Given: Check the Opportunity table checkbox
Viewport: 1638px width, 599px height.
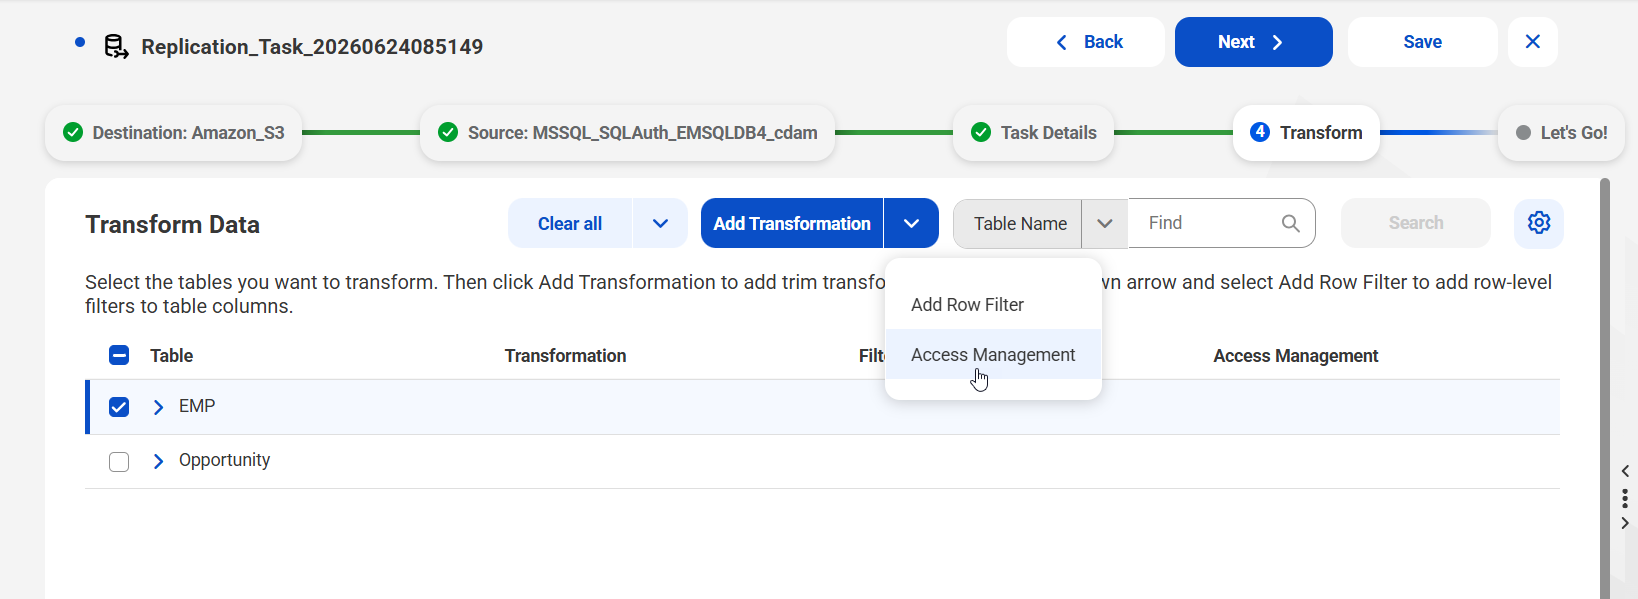Looking at the screenshot, I should coord(119,461).
